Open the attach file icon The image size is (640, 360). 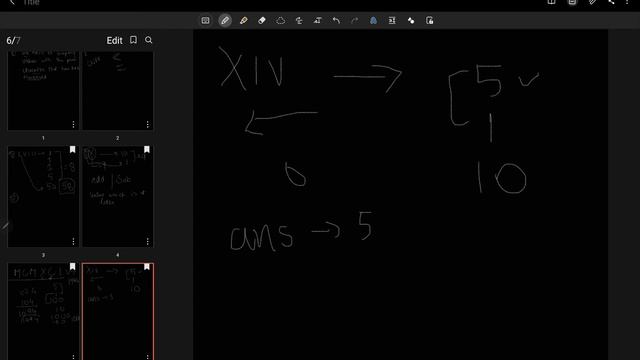click(x=592, y=2)
